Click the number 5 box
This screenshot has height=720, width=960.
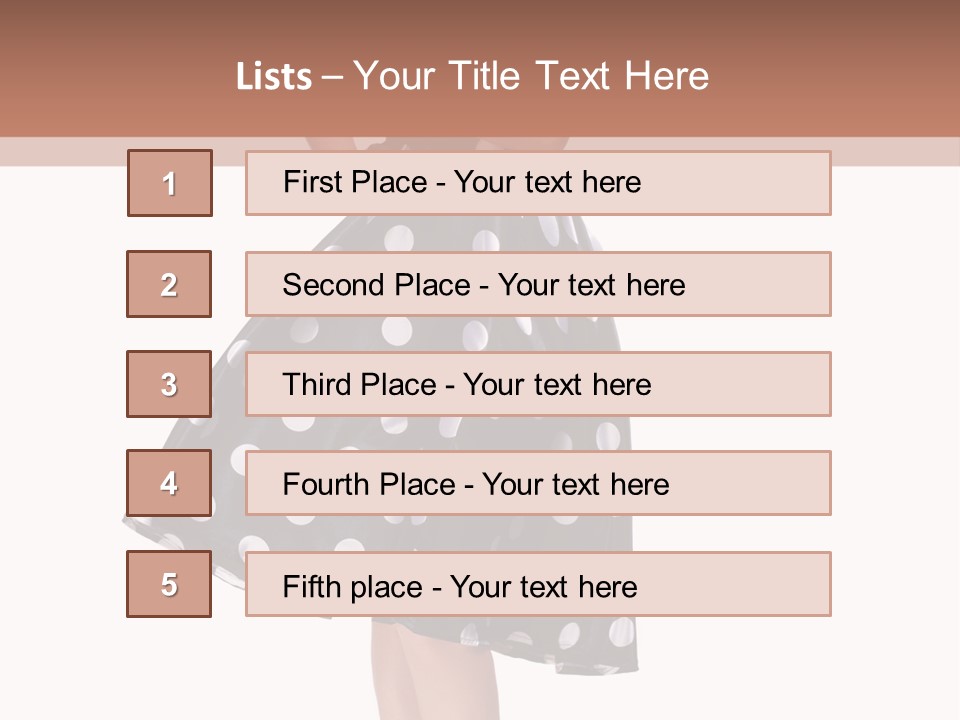(169, 584)
